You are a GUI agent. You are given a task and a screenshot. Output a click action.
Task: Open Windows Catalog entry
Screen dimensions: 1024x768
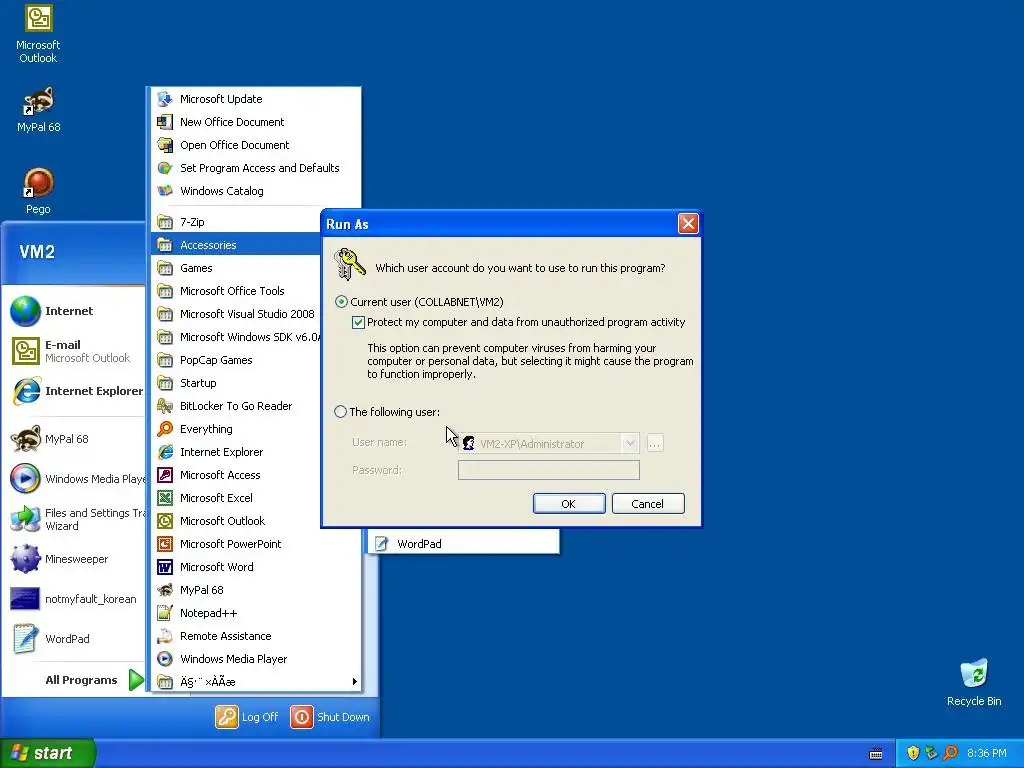pyautogui.click(x=257, y=191)
